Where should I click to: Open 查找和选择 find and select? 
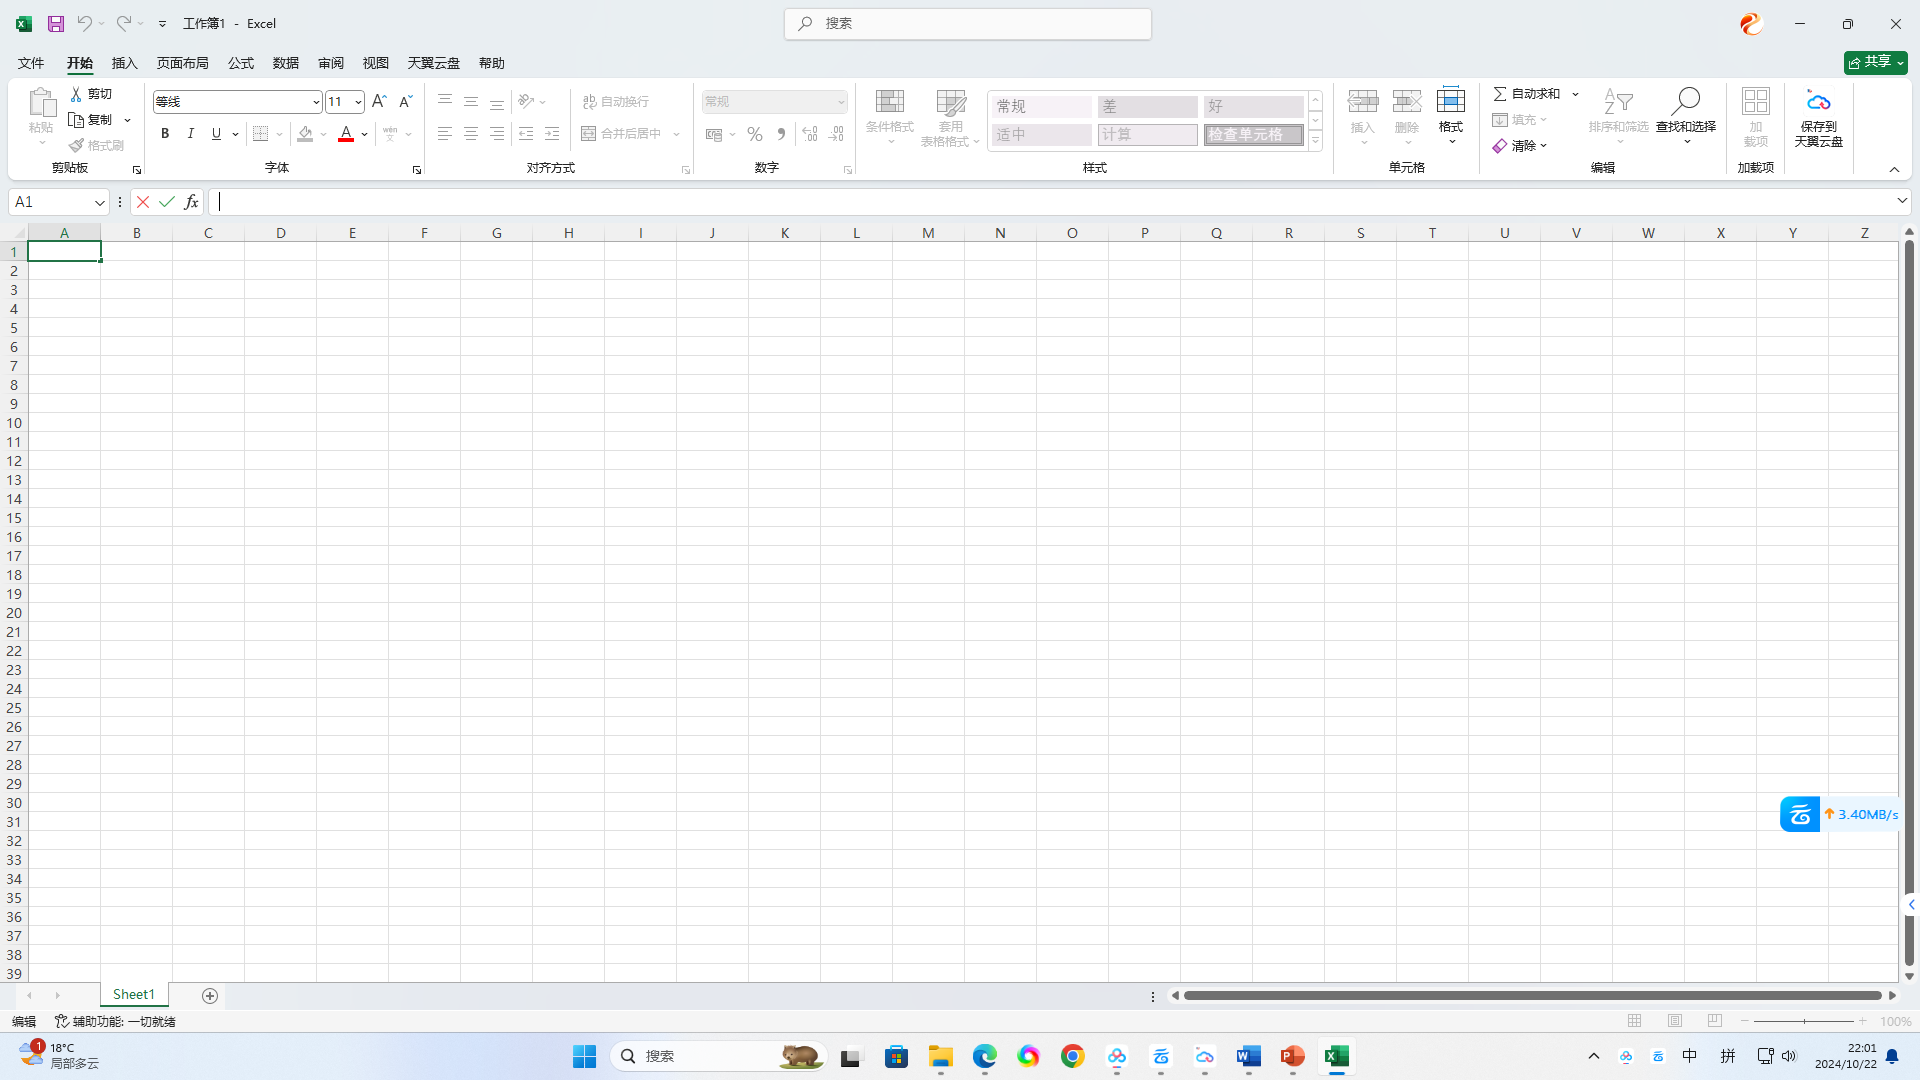coord(1685,110)
